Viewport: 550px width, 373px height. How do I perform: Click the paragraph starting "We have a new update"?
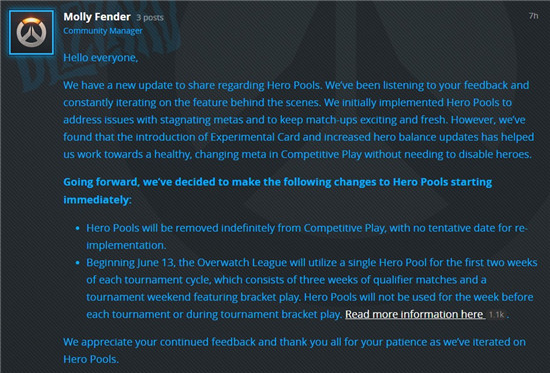tap(299, 120)
